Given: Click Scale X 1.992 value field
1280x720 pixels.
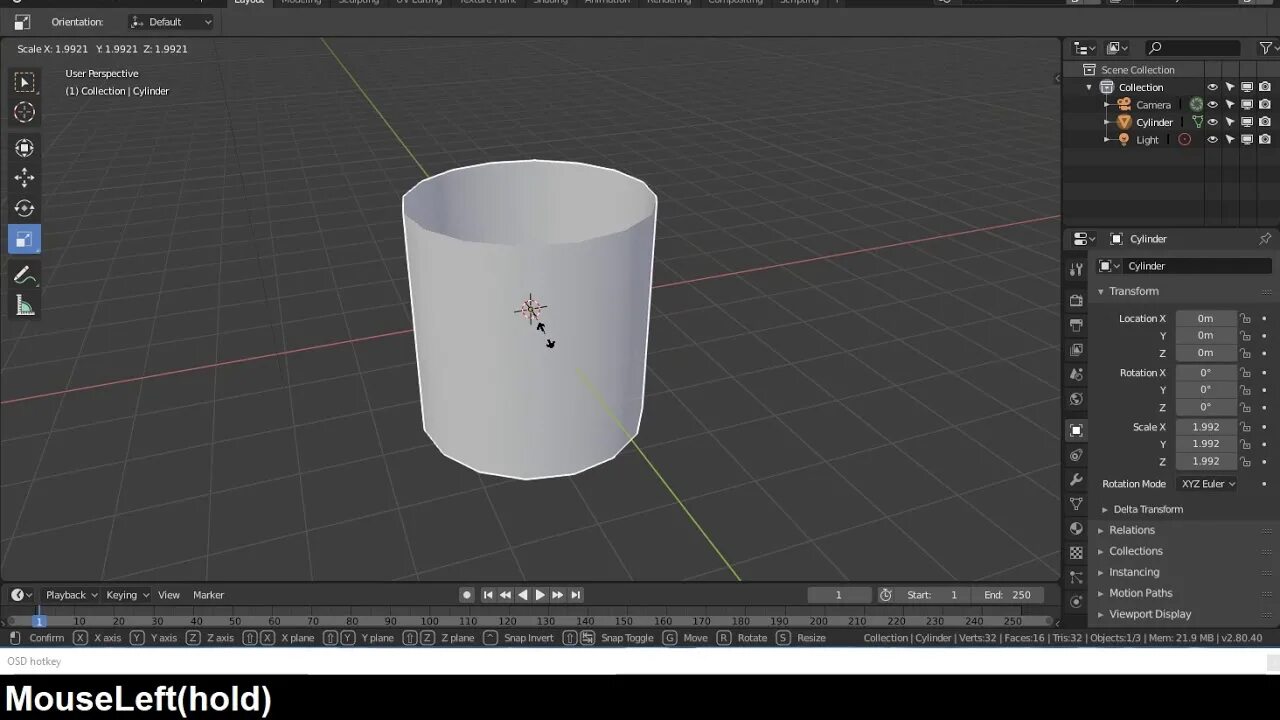Looking at the screenshot, I should click(1205, 427).
